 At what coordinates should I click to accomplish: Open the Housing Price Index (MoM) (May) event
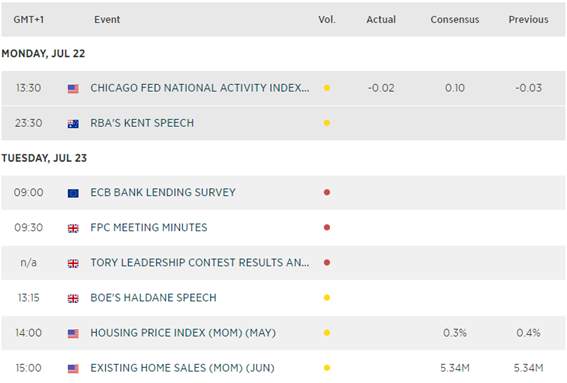tap(183, 333)
